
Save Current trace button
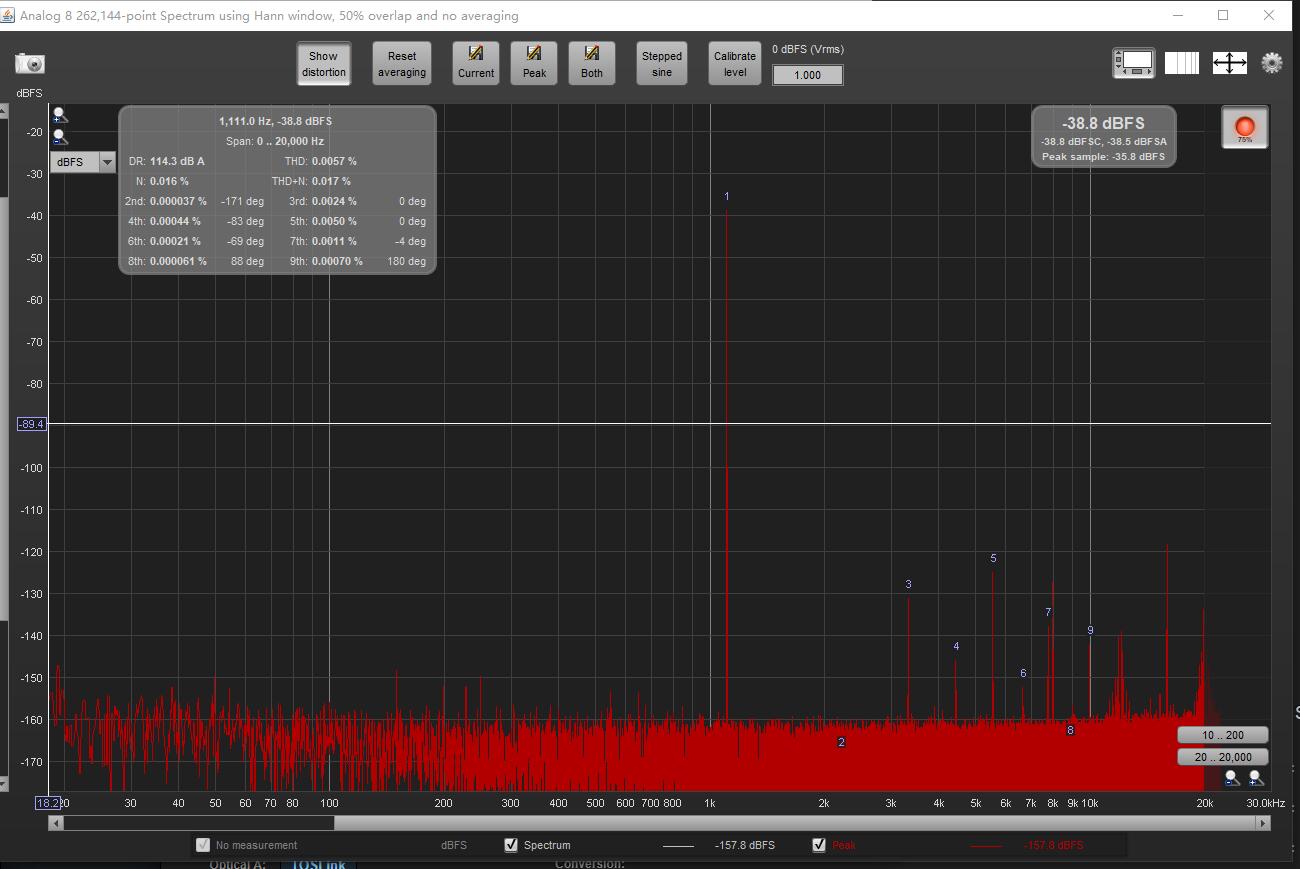pyautogui.click(x=476, y=63)
